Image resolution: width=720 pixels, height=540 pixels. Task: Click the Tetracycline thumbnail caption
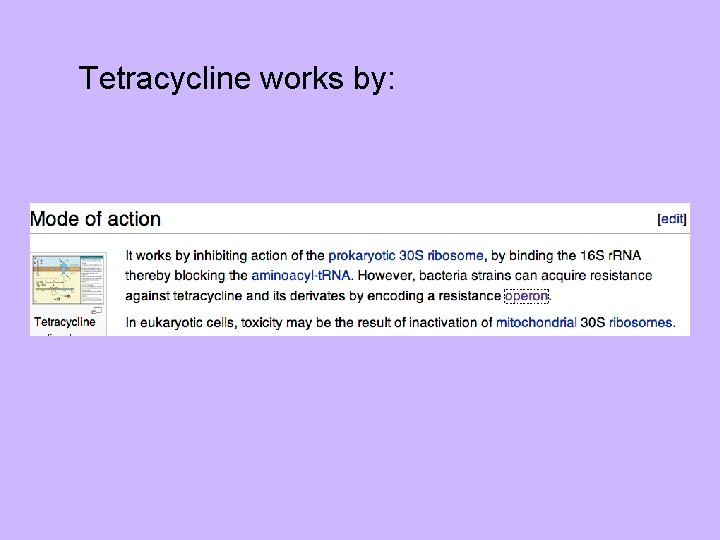[x=65, y=322]
